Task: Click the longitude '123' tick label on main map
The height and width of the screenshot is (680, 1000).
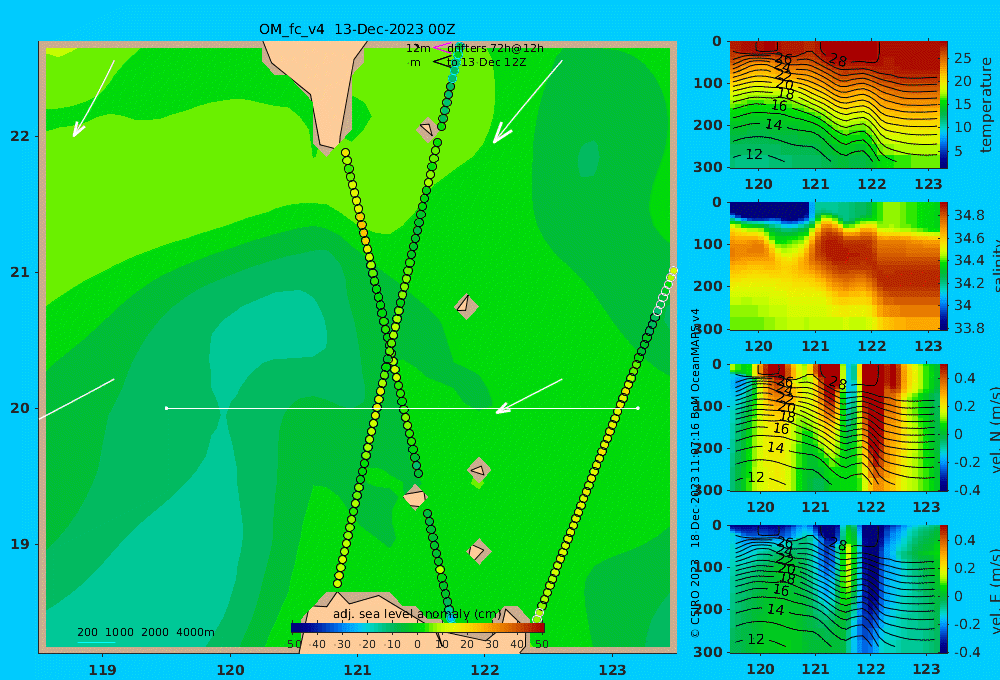Action: 612,670
